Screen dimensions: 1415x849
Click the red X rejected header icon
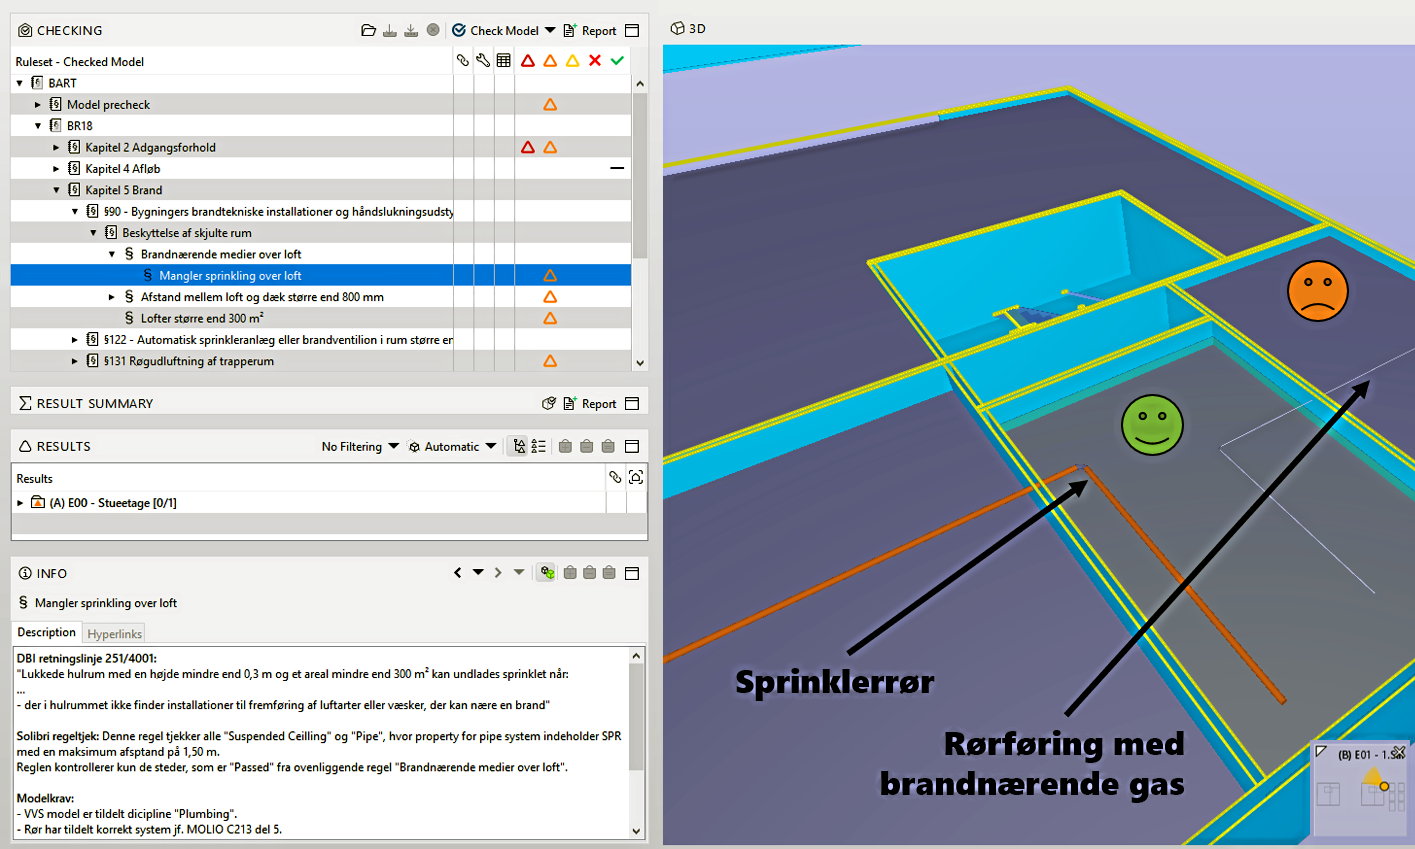595,61
